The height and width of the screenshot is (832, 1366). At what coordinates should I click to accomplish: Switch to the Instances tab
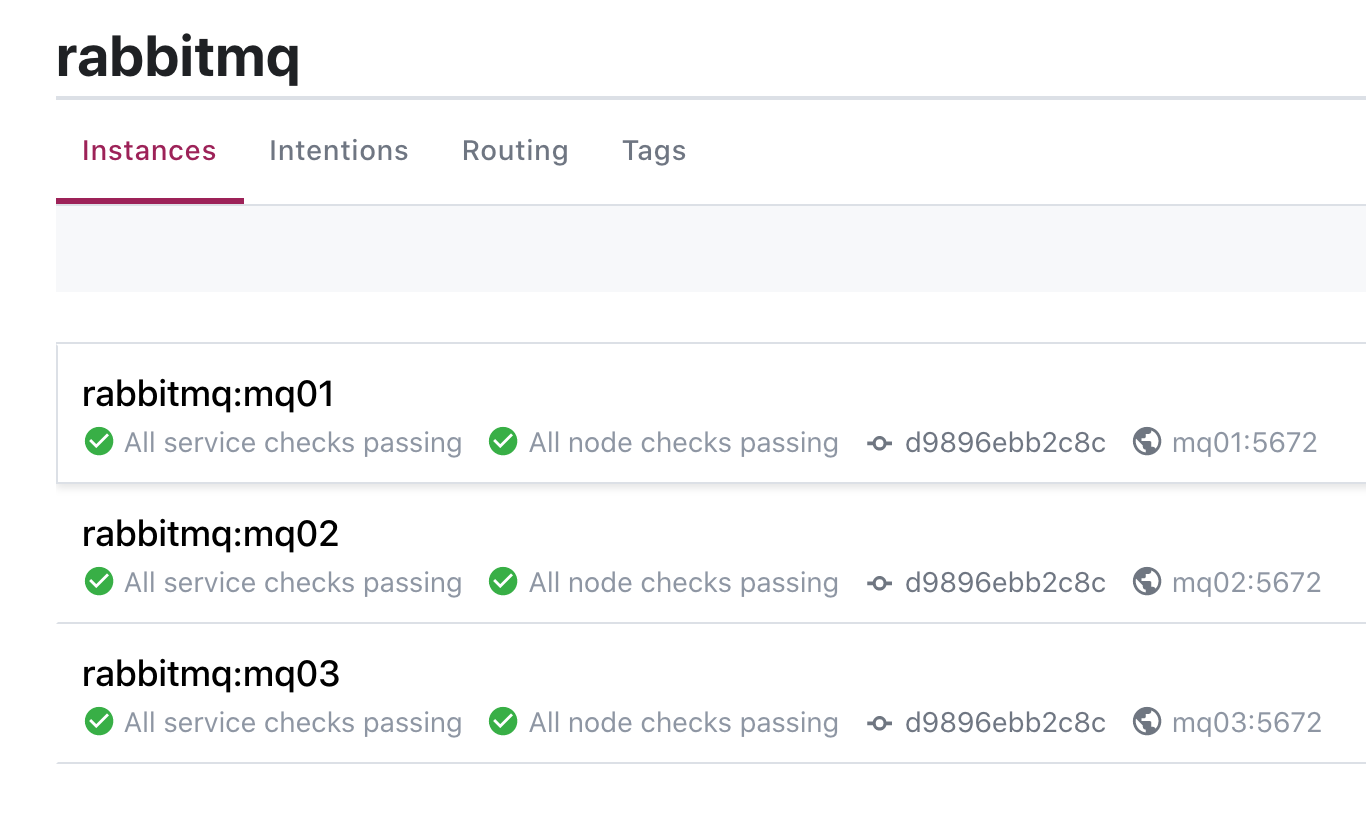pyautogui.click(x=149, y=151)
